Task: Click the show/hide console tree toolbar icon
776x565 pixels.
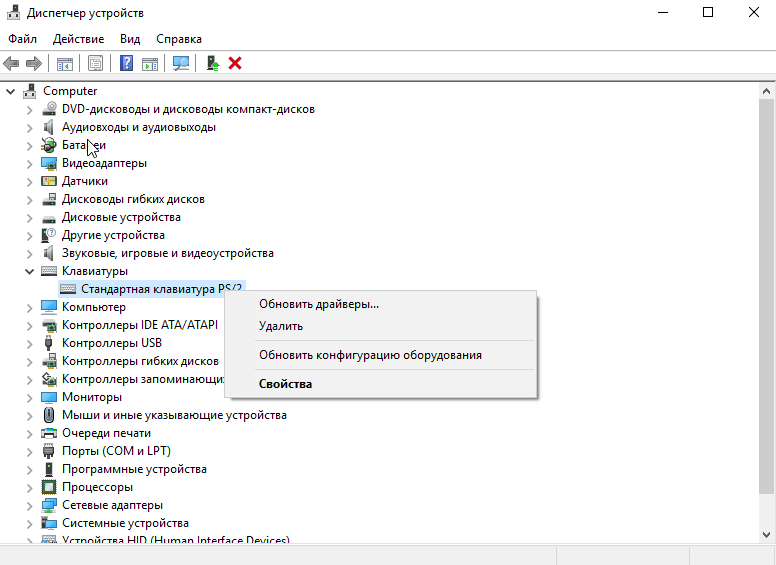Action: (x=64, y=63)
